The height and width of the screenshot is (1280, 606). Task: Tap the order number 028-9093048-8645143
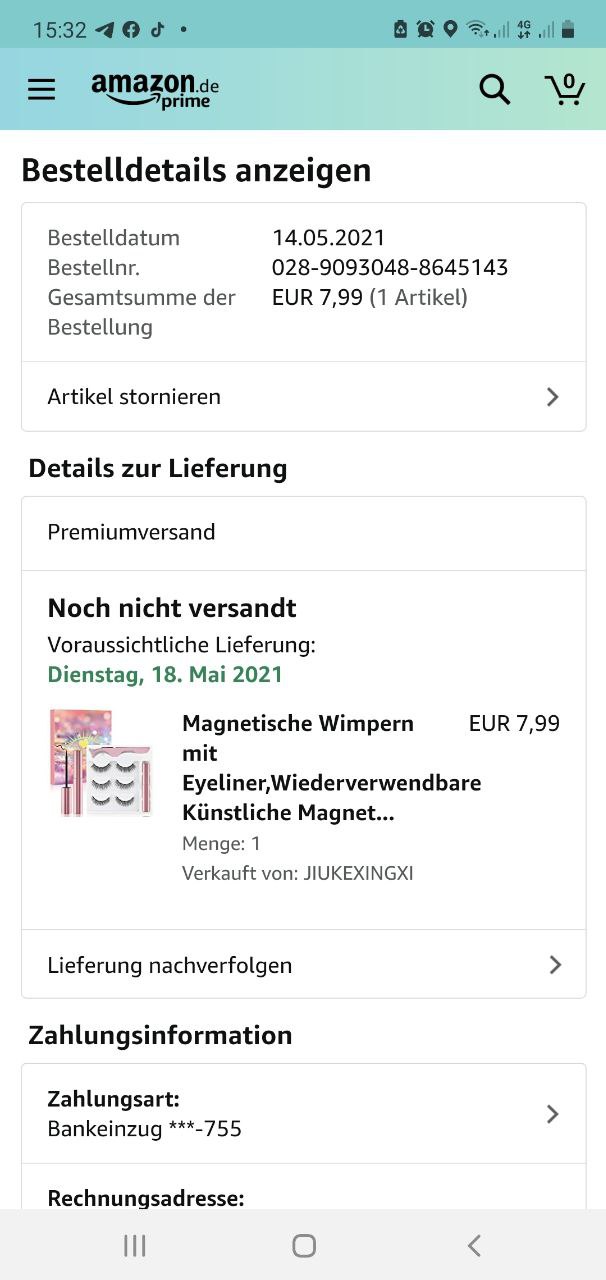(390, 268)
